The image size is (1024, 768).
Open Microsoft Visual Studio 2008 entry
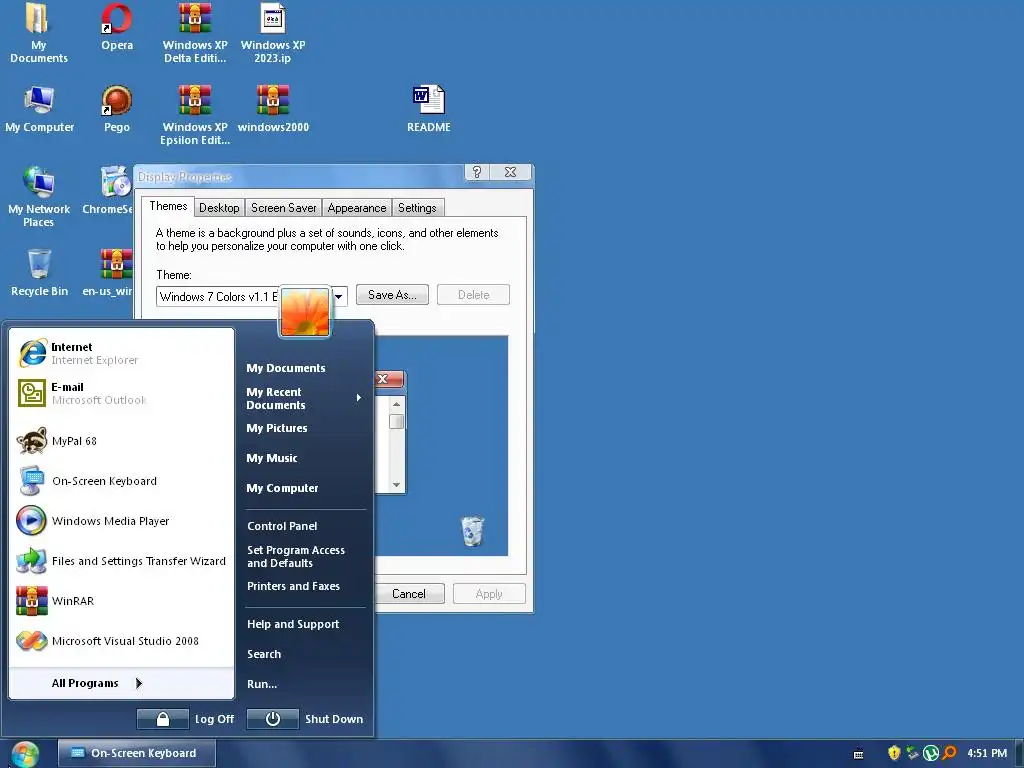point(121,641)
